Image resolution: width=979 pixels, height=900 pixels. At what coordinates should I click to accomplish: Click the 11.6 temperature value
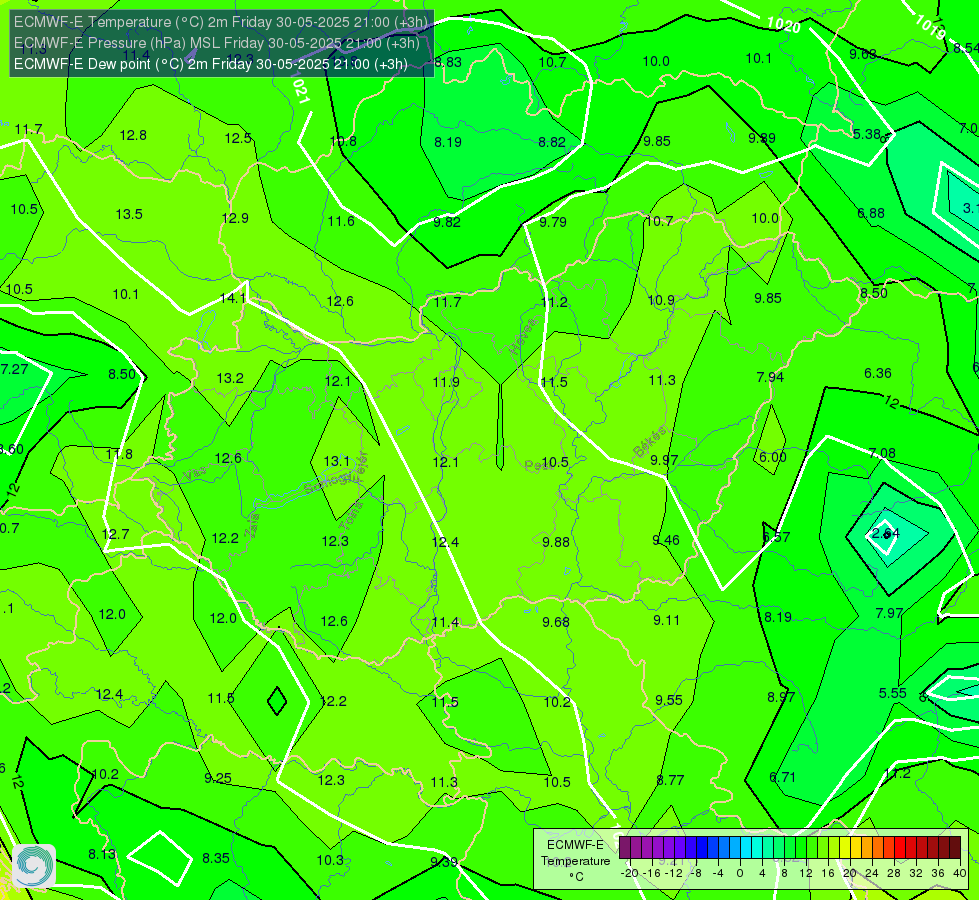(x=341, y=221)
